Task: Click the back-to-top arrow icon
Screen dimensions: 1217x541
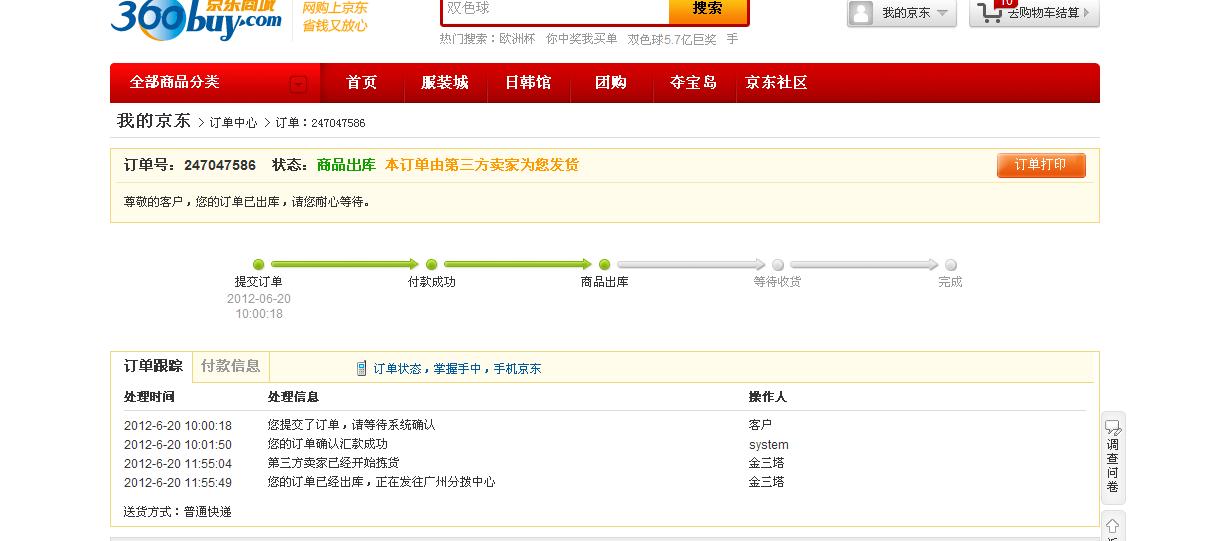Action: 1112,526
